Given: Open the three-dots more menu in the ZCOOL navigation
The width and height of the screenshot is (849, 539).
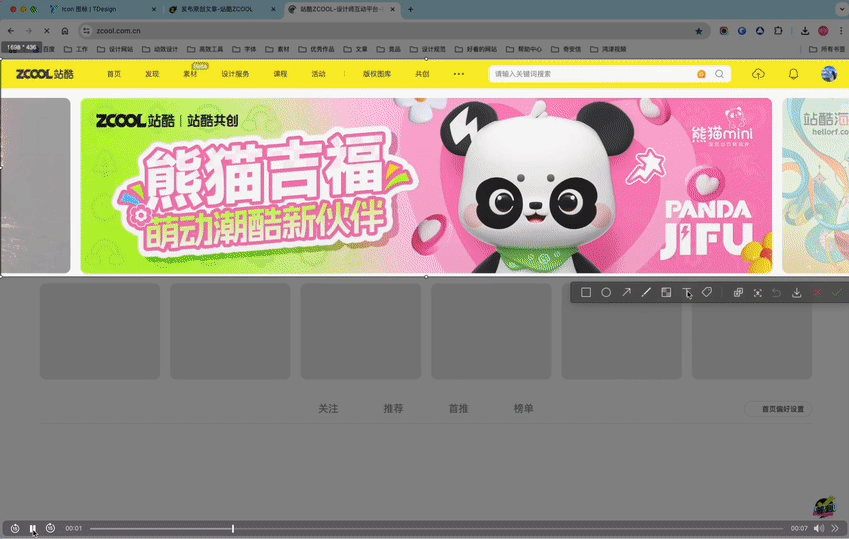Looking at the screenshot, I should pyautogui.click(x=459, y=74).
